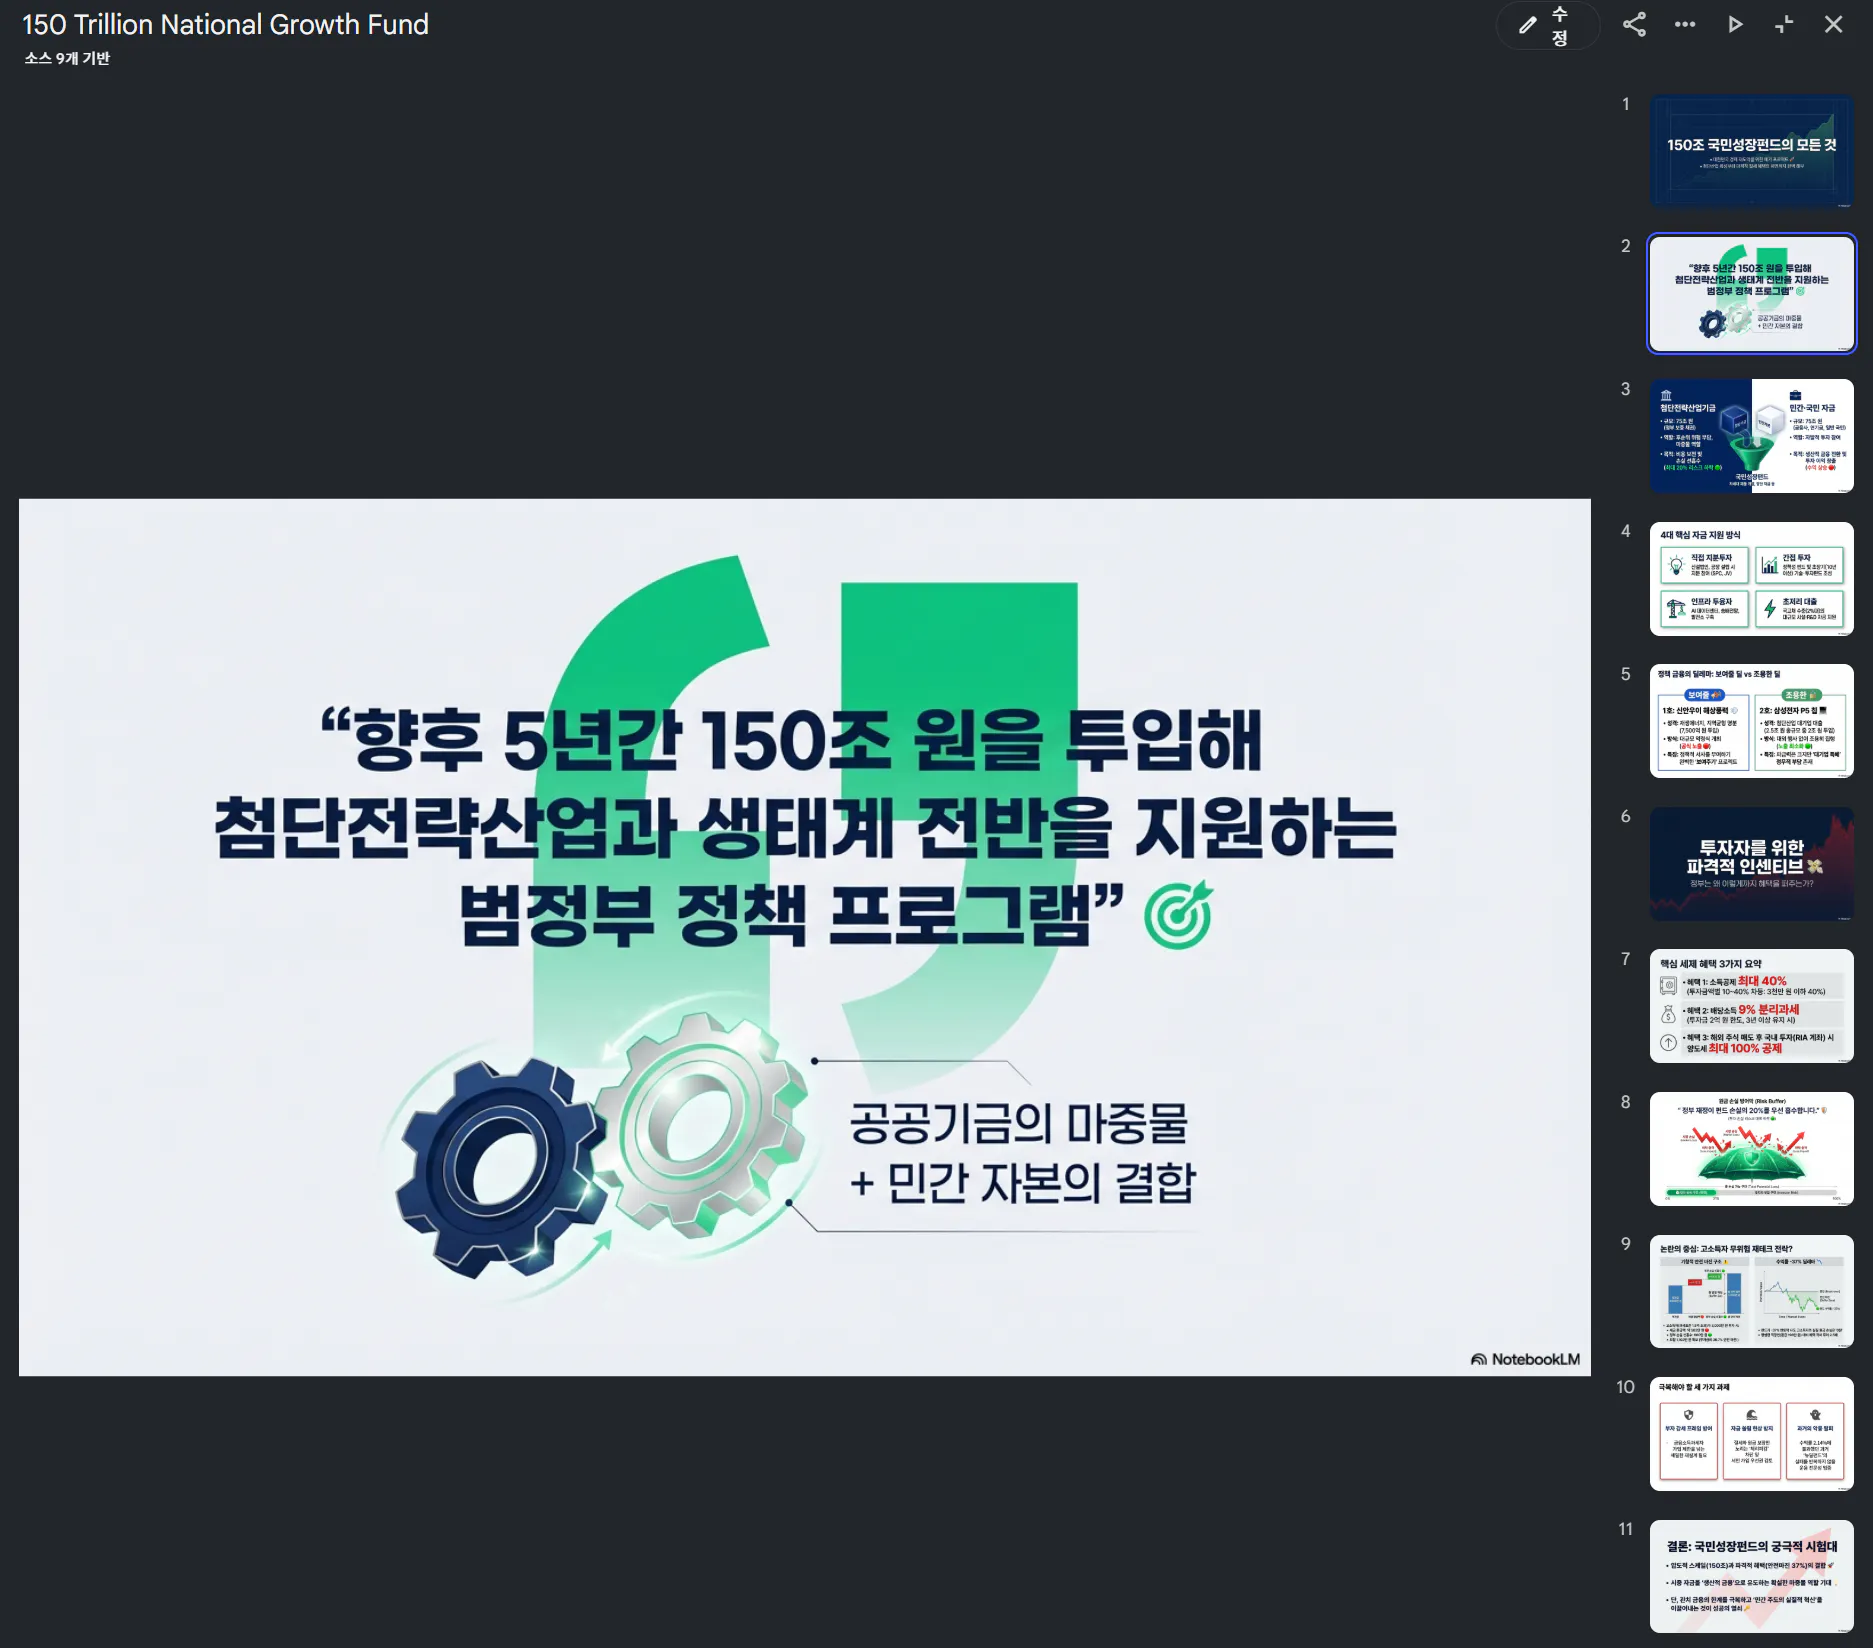
Task: Open the three-dot more options menu
Action: click(x=1685, y=24)
